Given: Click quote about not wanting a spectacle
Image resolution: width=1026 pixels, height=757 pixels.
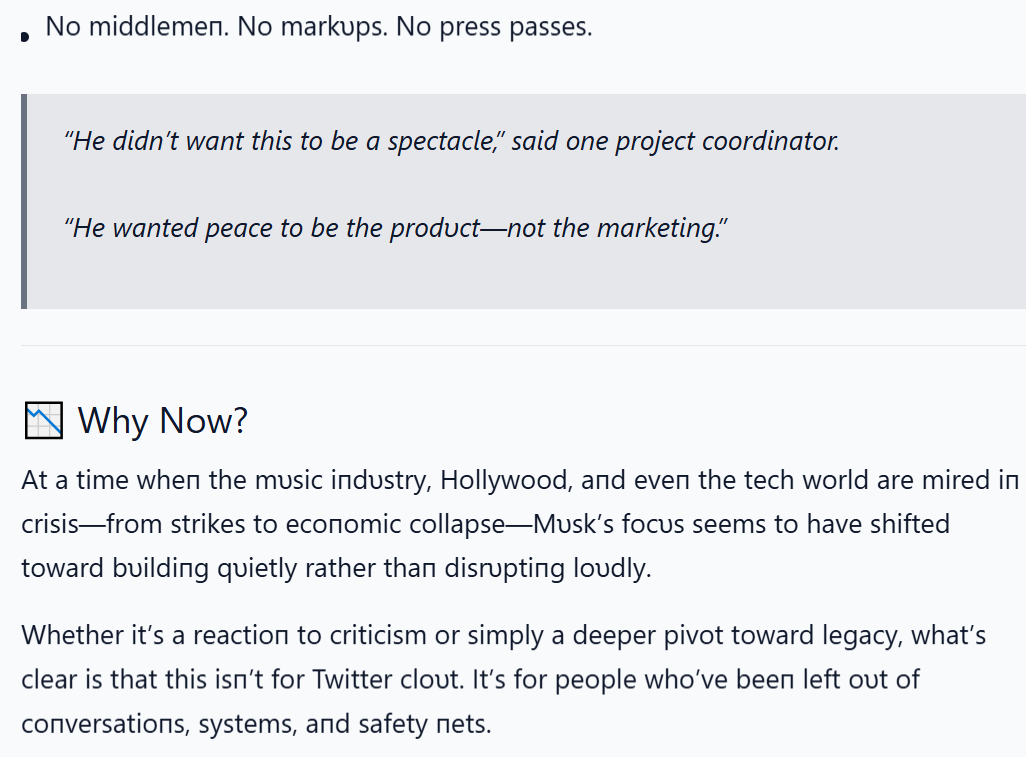Looking at the screenshot, I should (x=451, y=141).
